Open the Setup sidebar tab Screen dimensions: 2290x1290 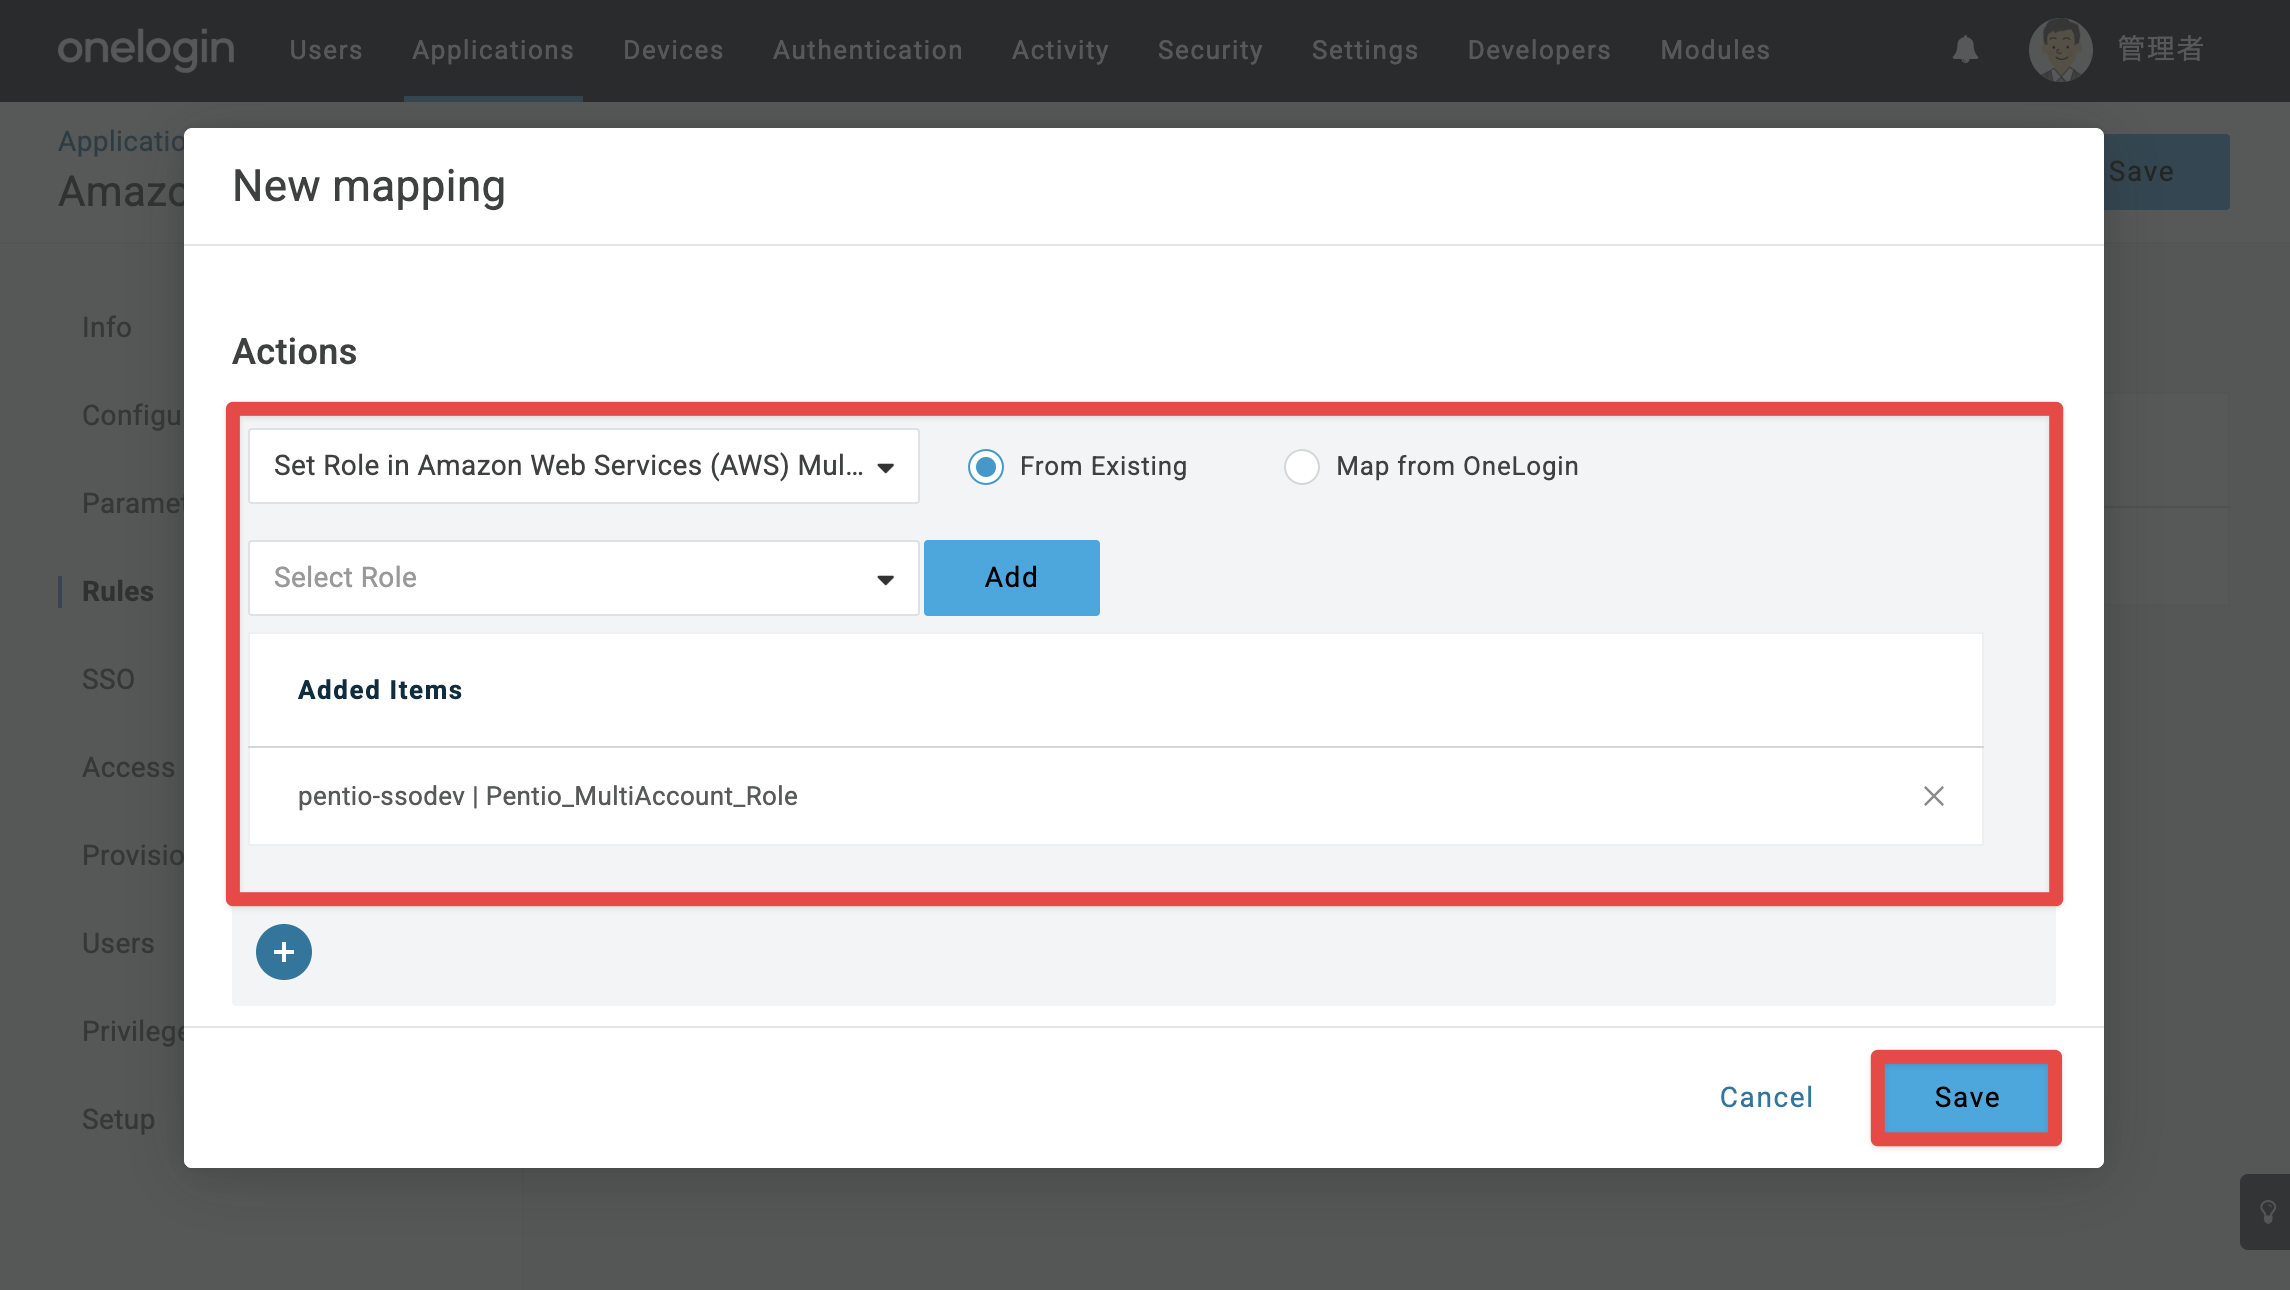118,1119
